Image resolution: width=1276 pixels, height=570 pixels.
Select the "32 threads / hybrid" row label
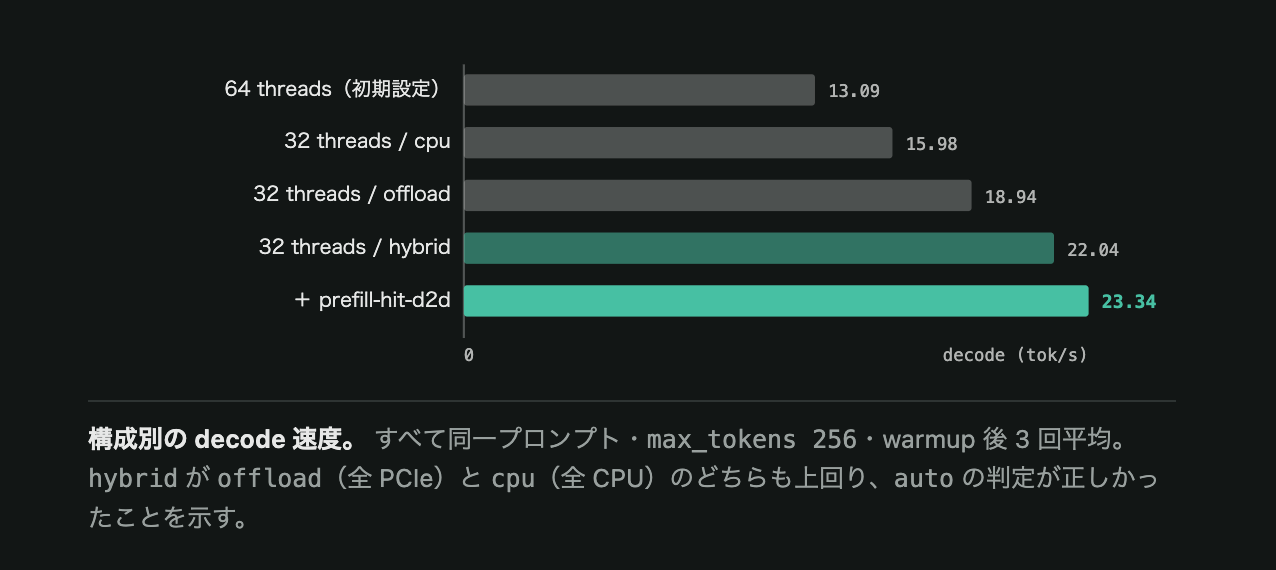[x=355, y=247]
